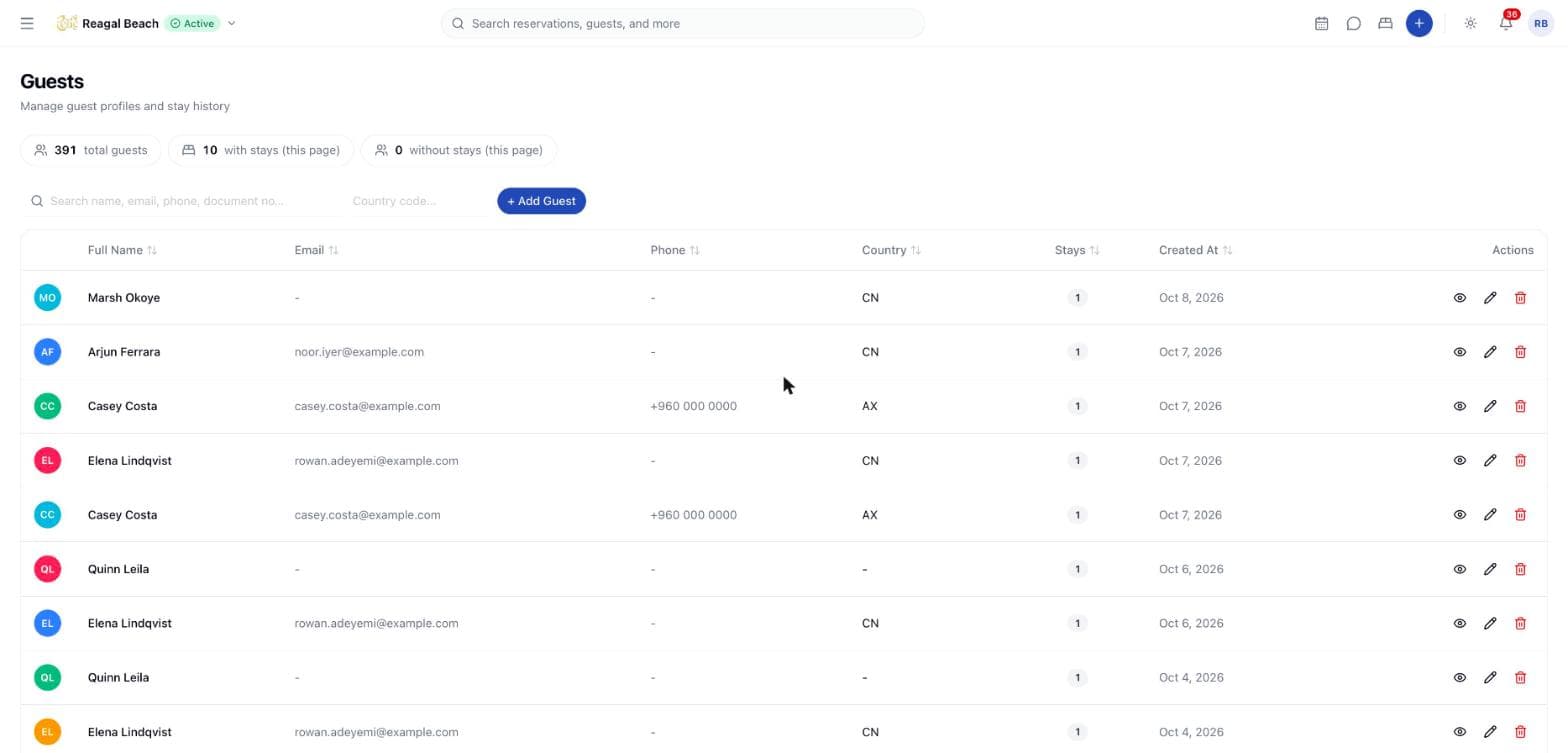Delete Arjun Ferrara with trash icon
This screenshot has height=753, width=1568.
(x=1520, y=352)
